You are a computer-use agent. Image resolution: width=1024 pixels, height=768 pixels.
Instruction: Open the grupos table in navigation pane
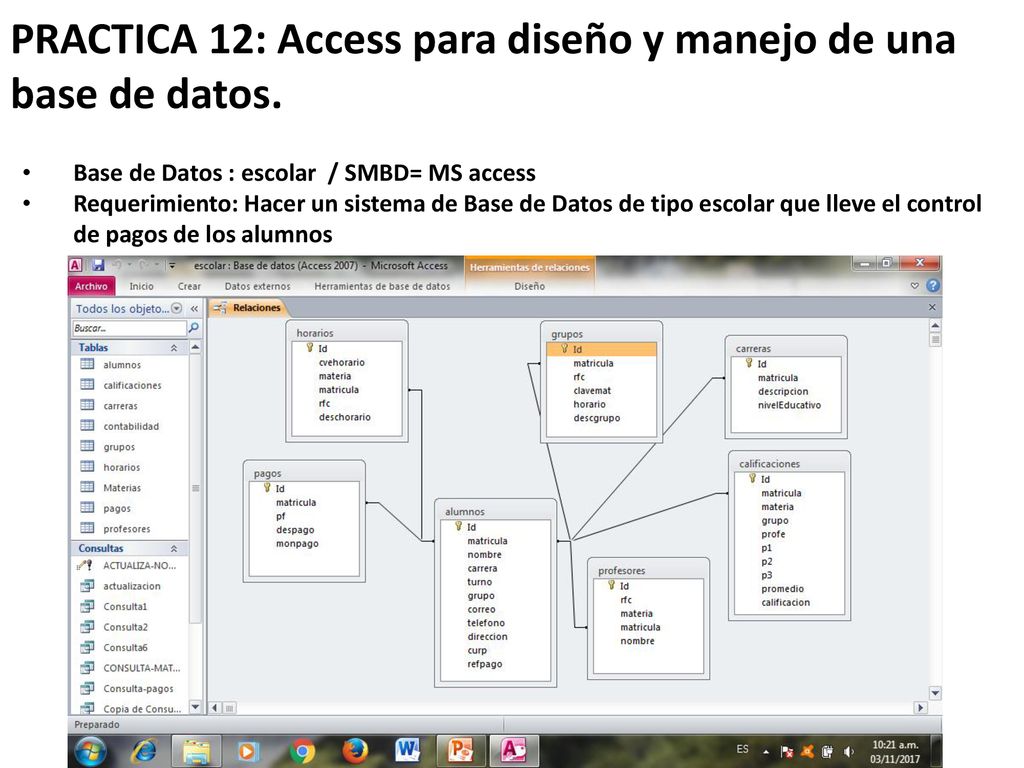pos(119,447)
